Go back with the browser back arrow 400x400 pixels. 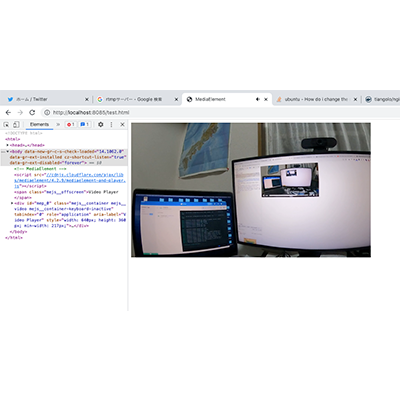(x=8, y=112)
